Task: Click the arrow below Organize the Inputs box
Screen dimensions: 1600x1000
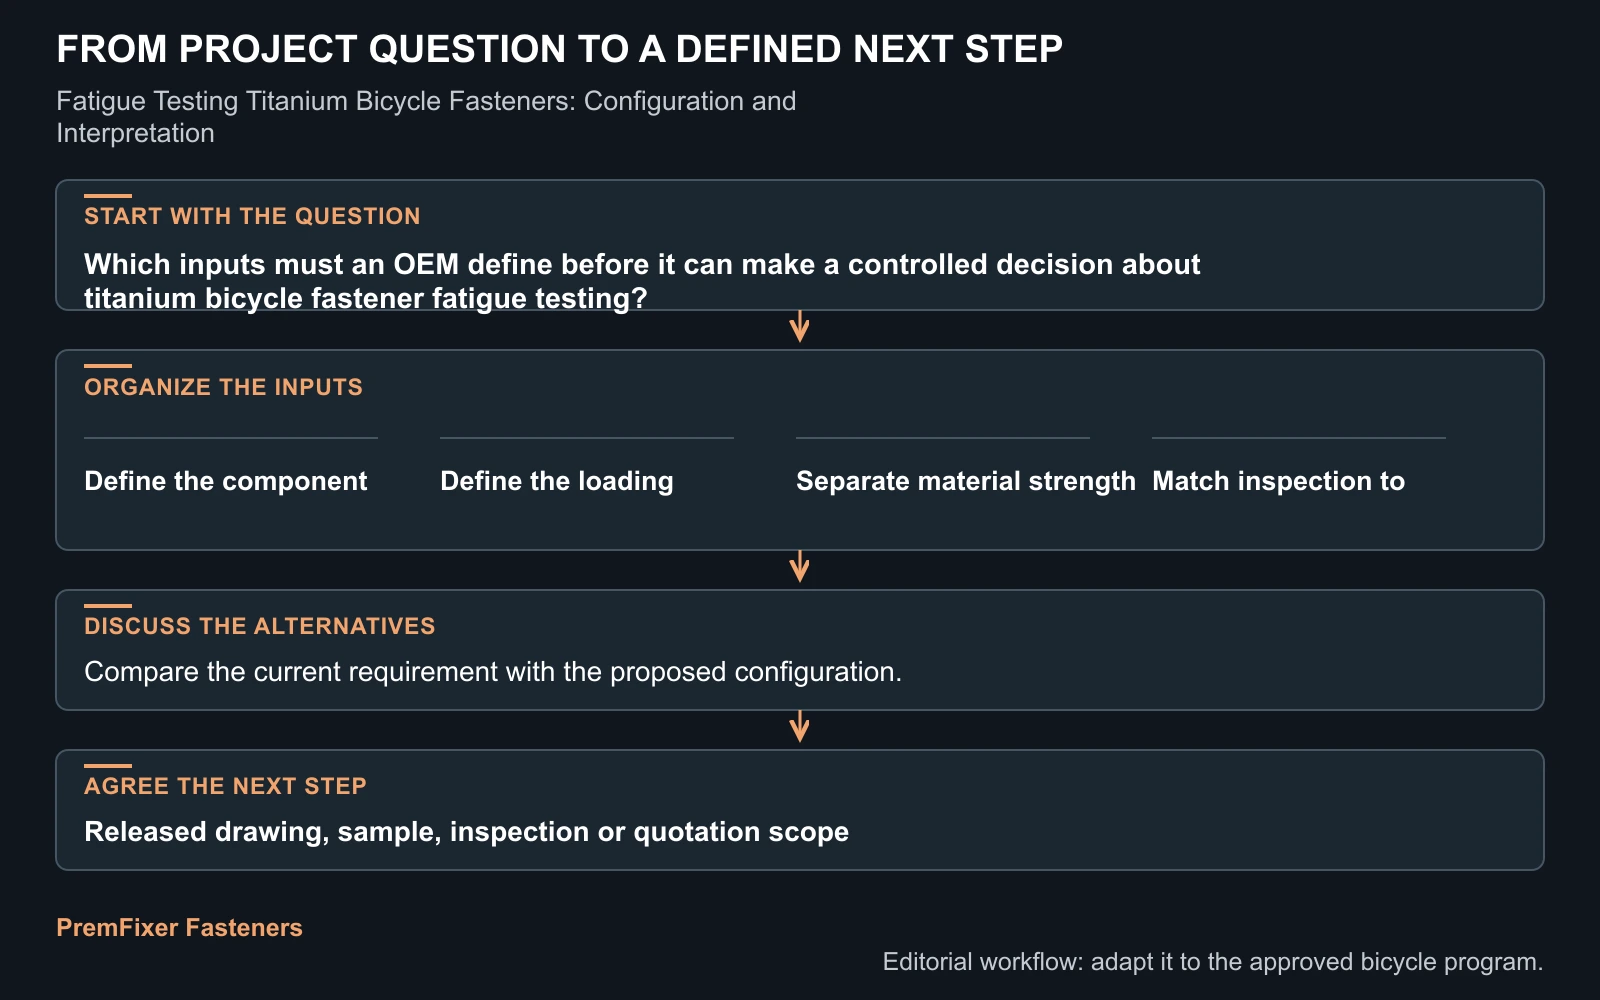Action: pos(799,567)
